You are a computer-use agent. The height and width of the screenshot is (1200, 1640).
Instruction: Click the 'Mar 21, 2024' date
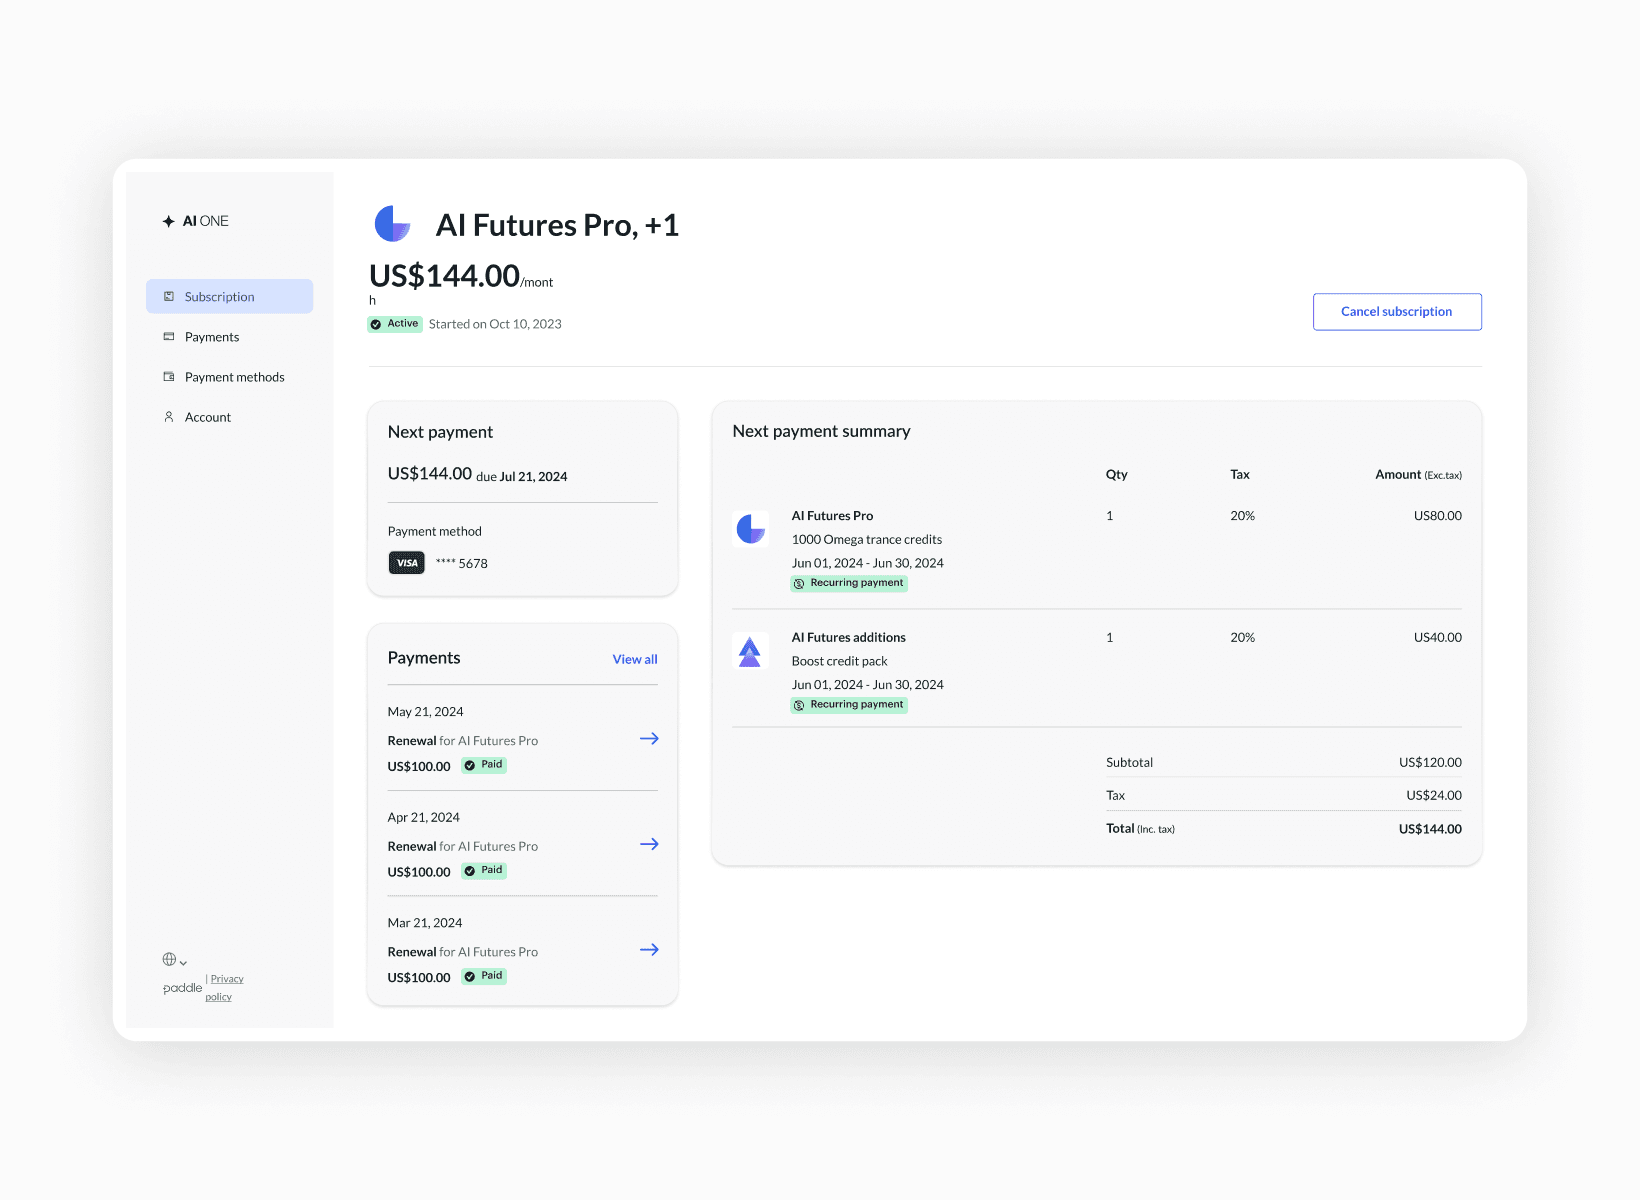[x=425, y=923]
